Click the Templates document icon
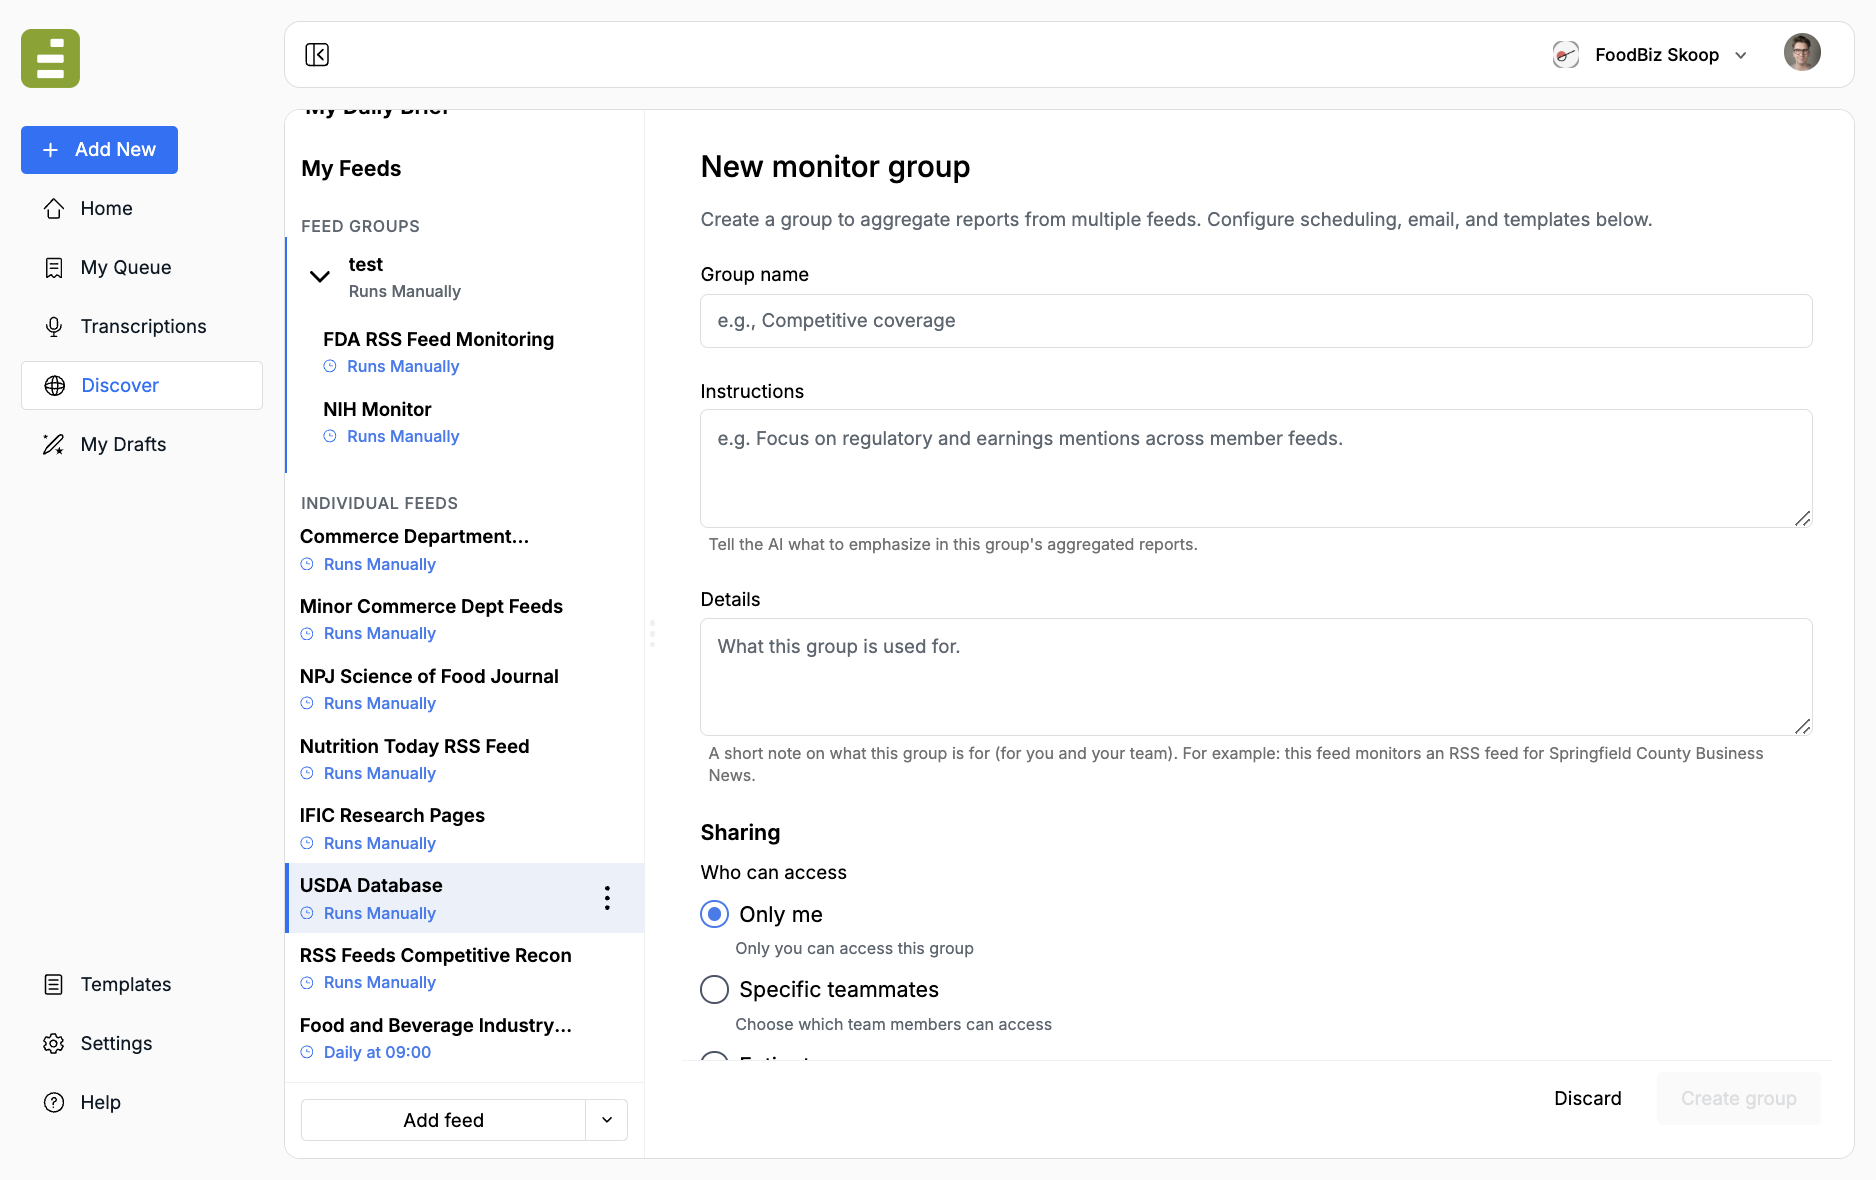This screenshot has width=1876, height=1180. pyautogui.click(x=54, y=984)
